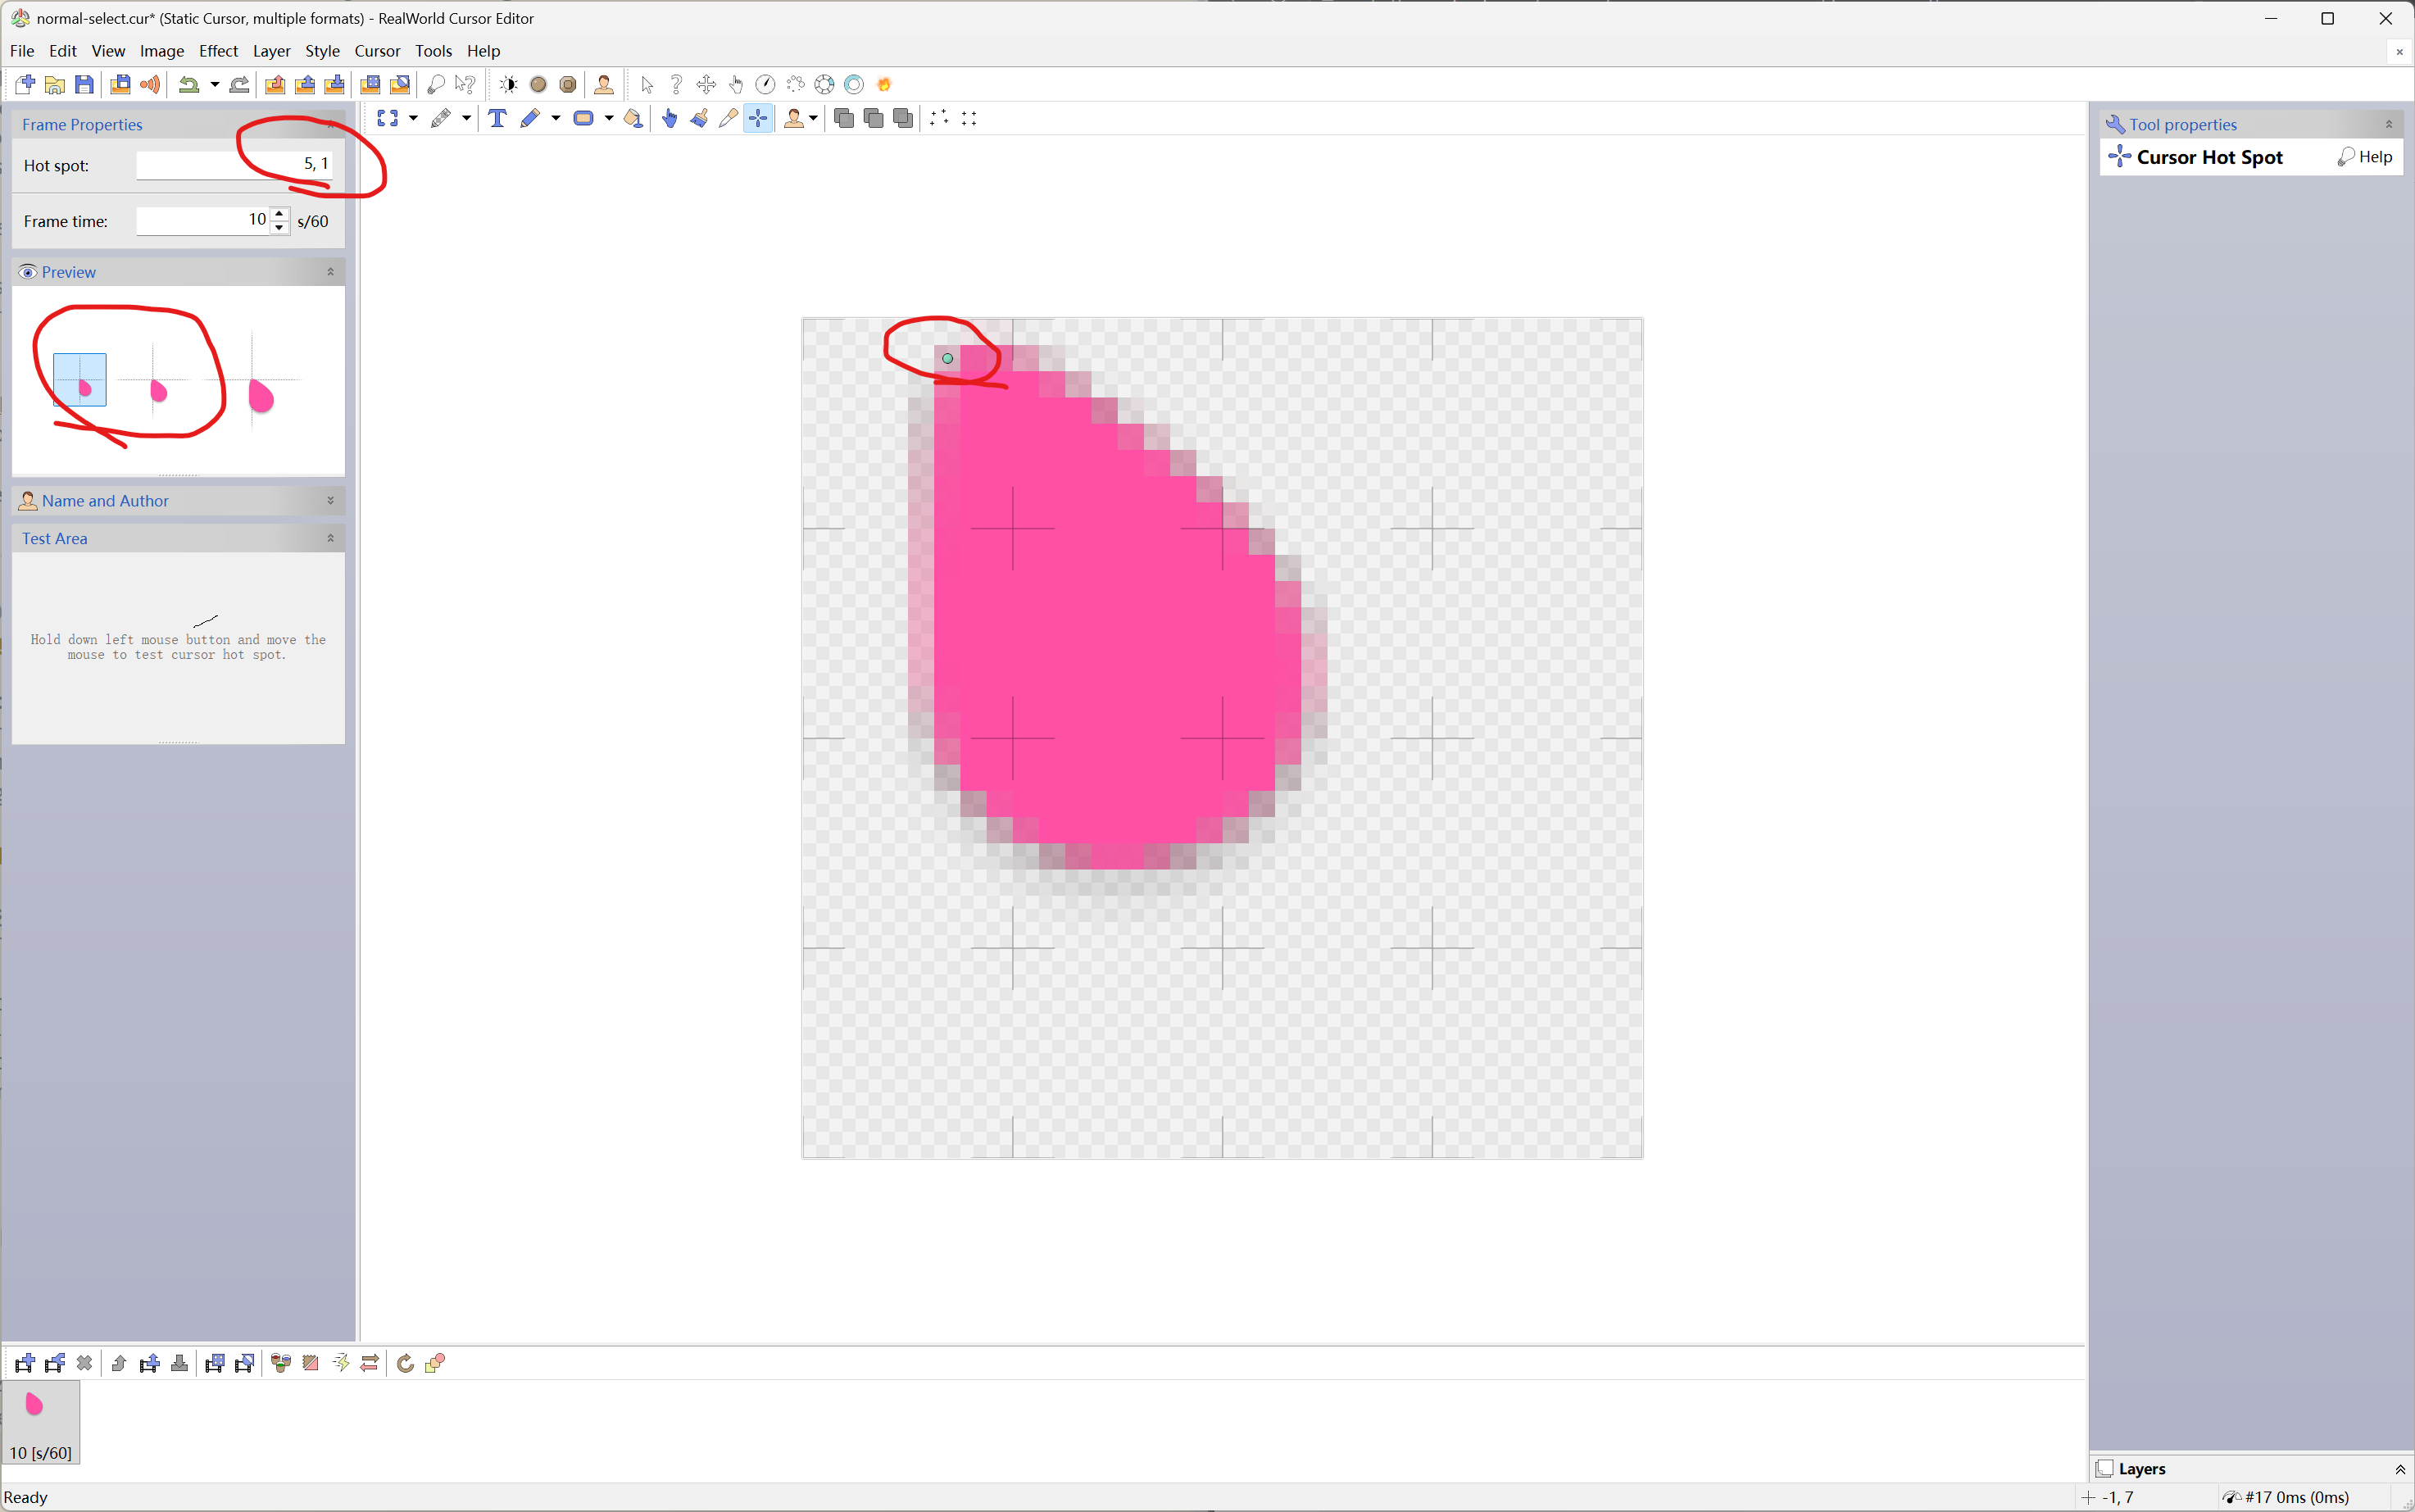Click the Save floppy disk icon
This screenshot has height=1512, width=2415.
click(85, 84)
